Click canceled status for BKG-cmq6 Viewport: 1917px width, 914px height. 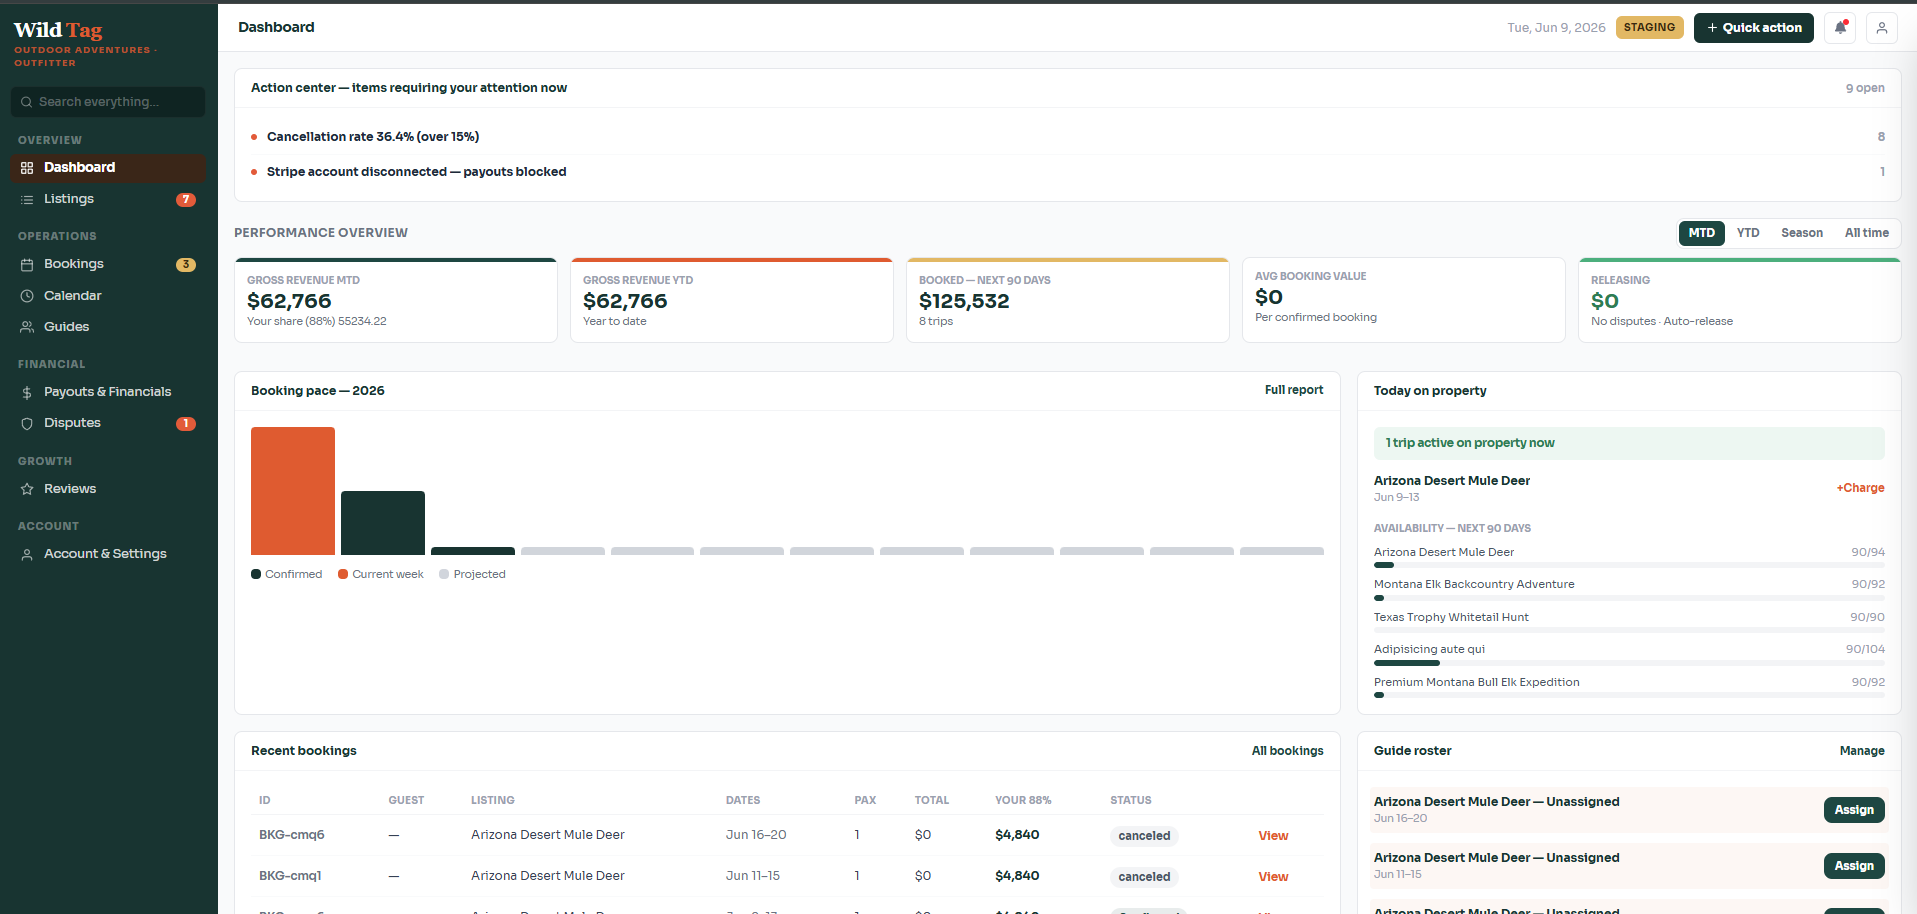click(1144, 836)
